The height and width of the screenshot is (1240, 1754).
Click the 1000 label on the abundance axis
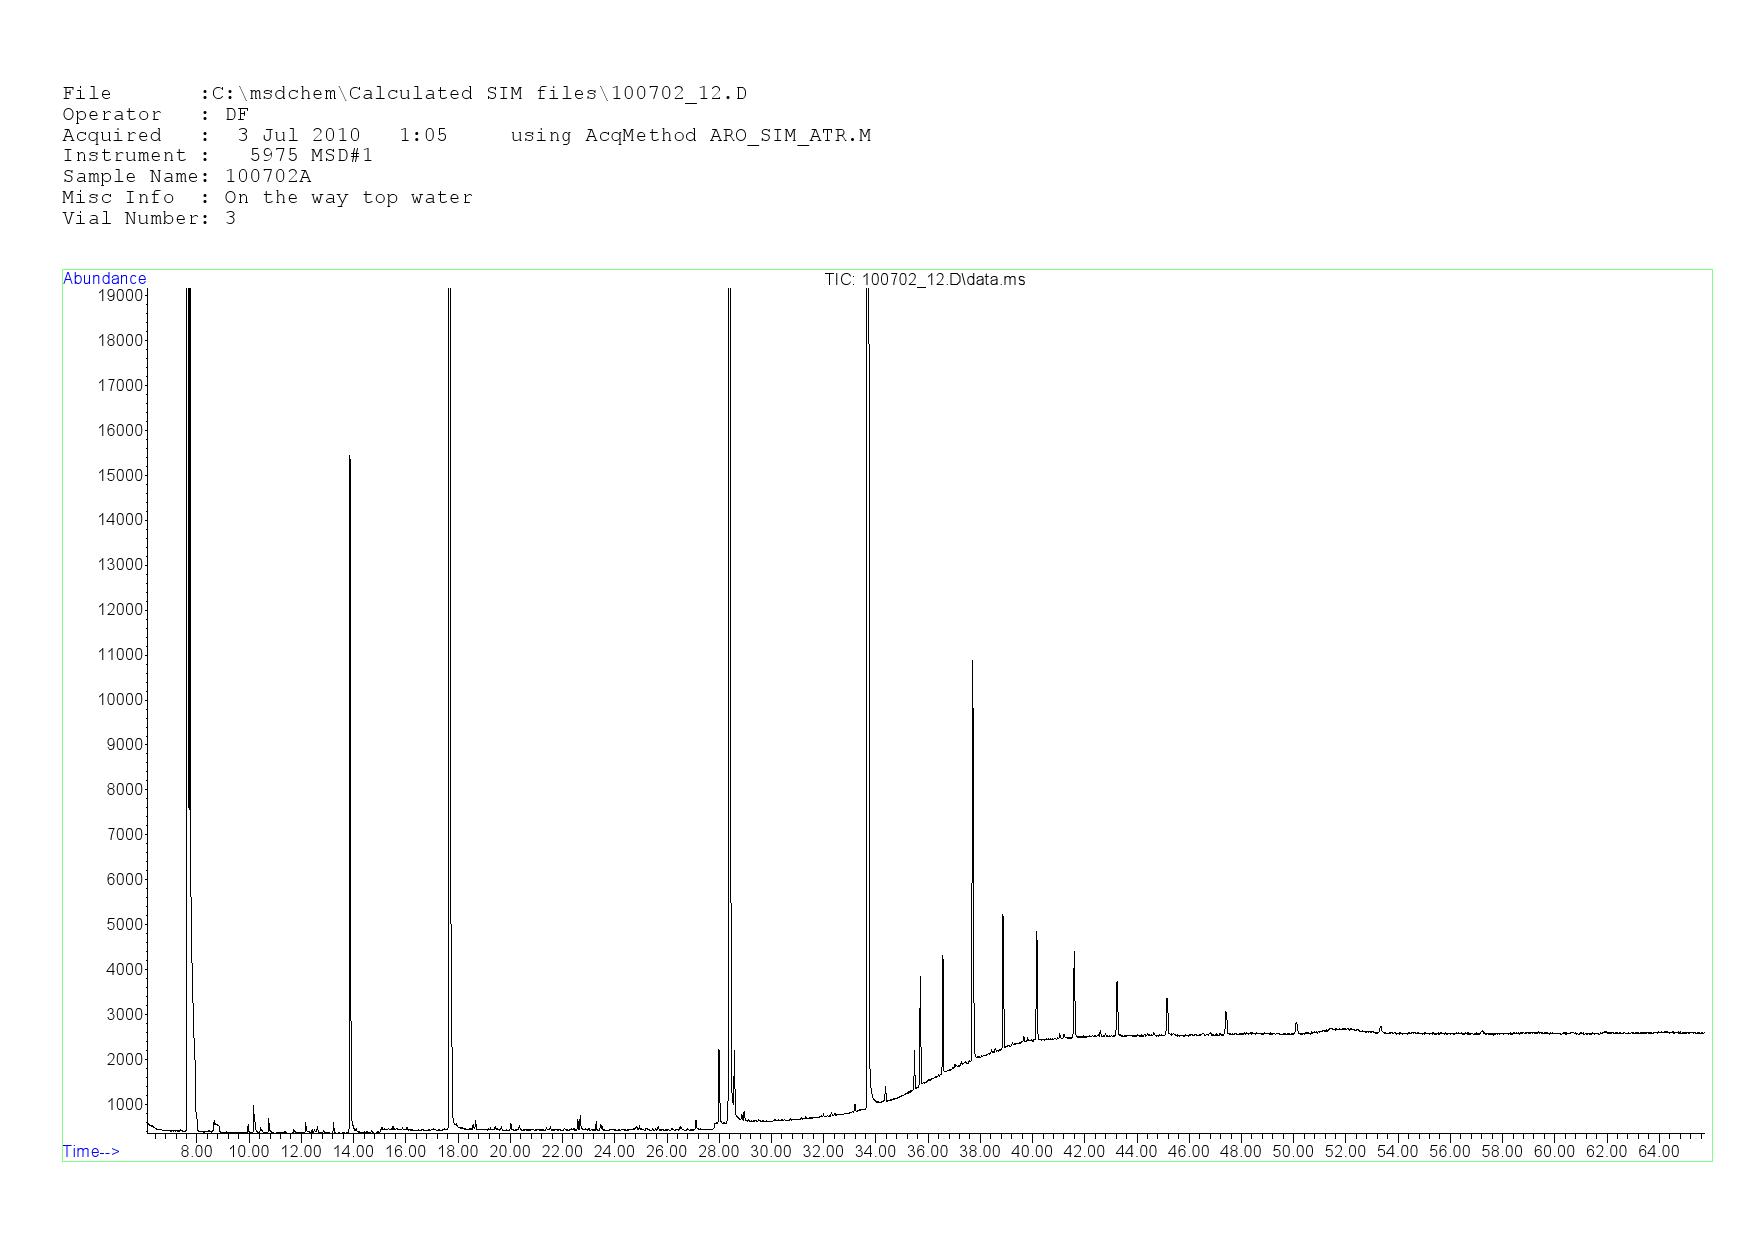tap(124, 1105)
